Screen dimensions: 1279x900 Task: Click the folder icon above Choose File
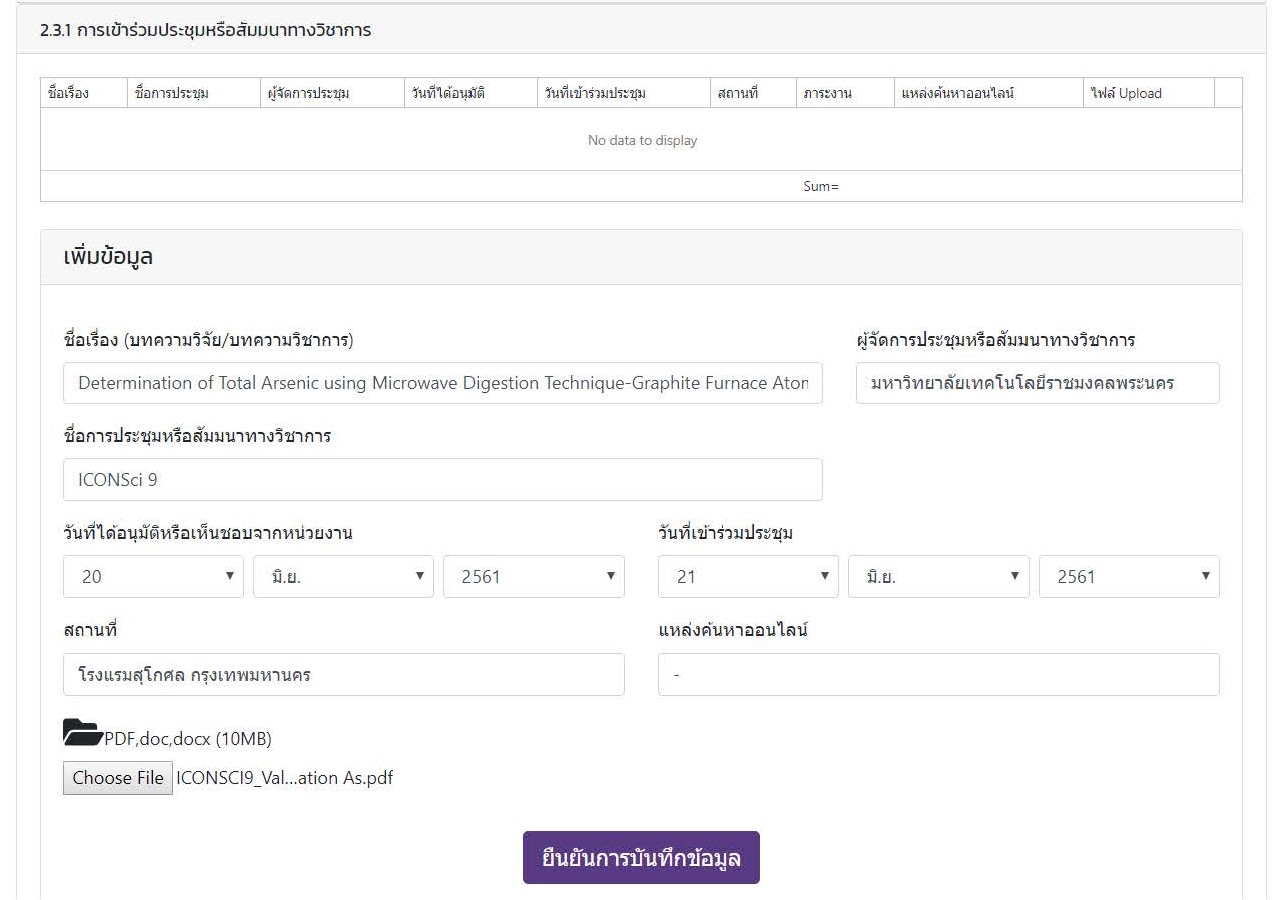click(82, 733)
